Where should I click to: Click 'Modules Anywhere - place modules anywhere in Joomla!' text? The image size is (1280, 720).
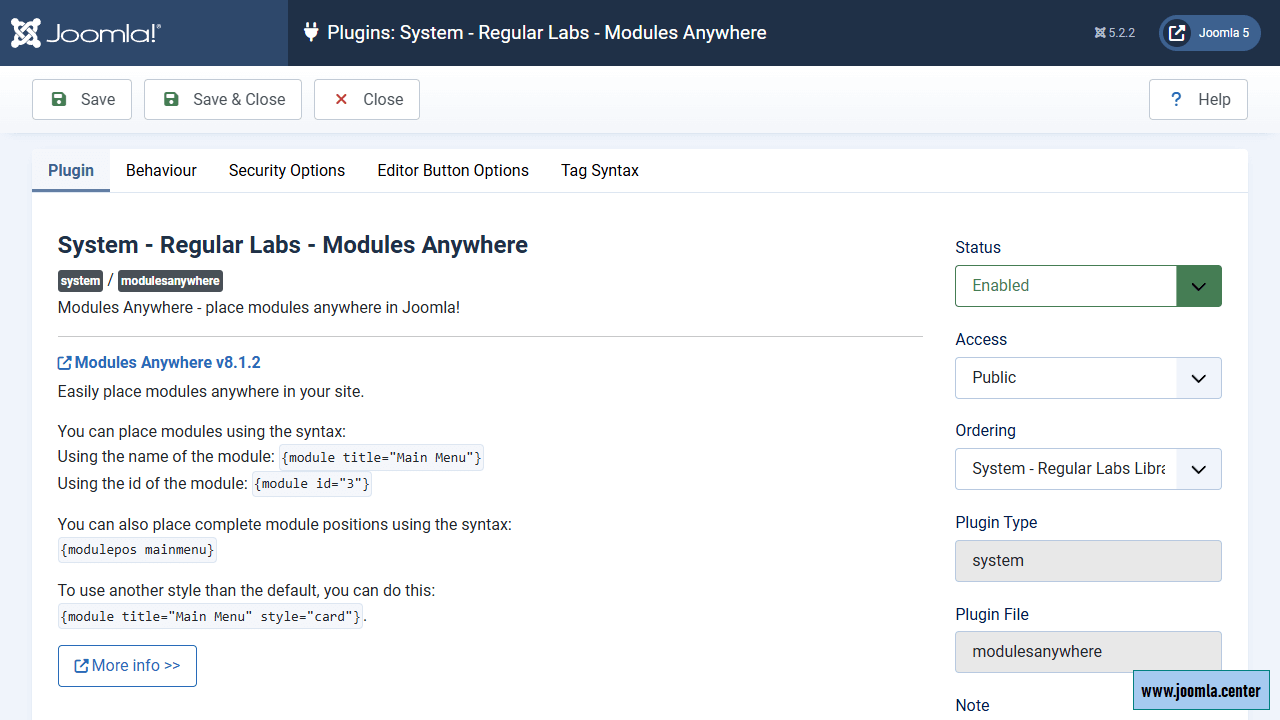coord(259,308)
